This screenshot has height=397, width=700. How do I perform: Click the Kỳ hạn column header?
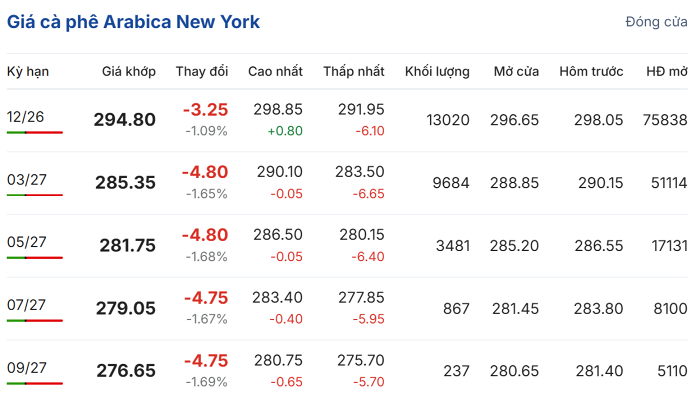(28, 71)
